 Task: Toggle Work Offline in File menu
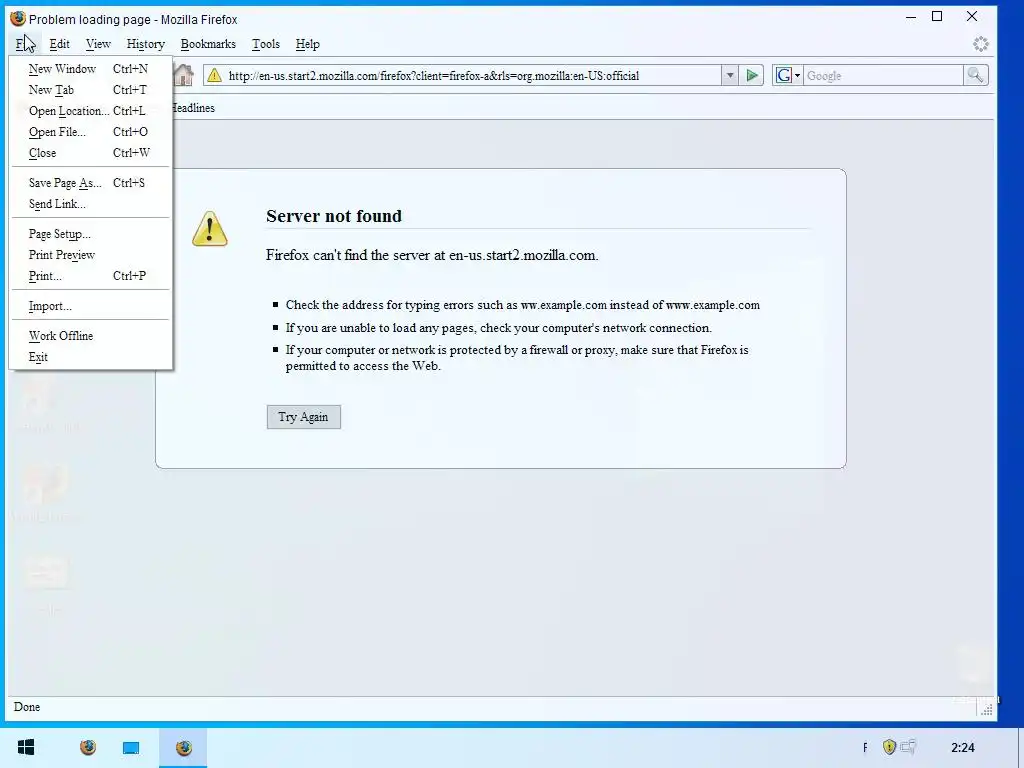(x=90, y=336)
